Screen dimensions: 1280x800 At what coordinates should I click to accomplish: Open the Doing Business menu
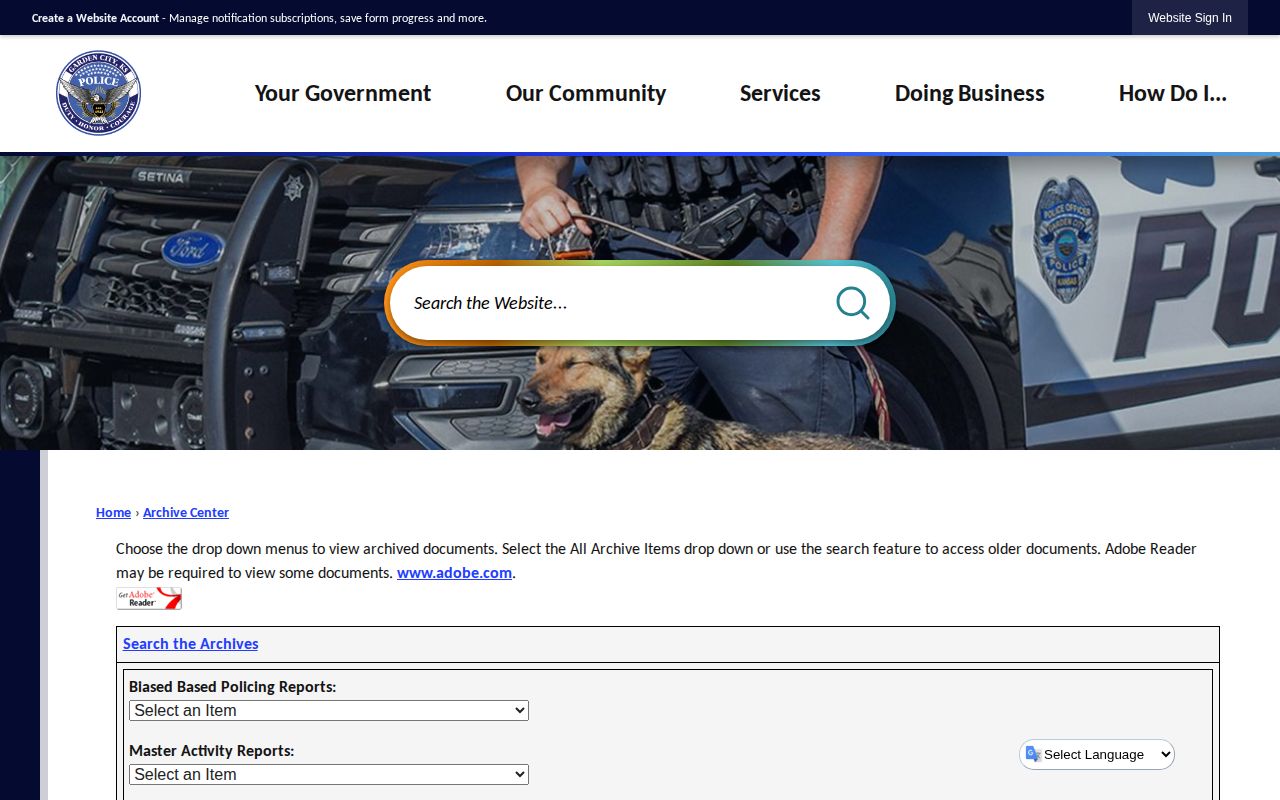[x=970, y=93]
